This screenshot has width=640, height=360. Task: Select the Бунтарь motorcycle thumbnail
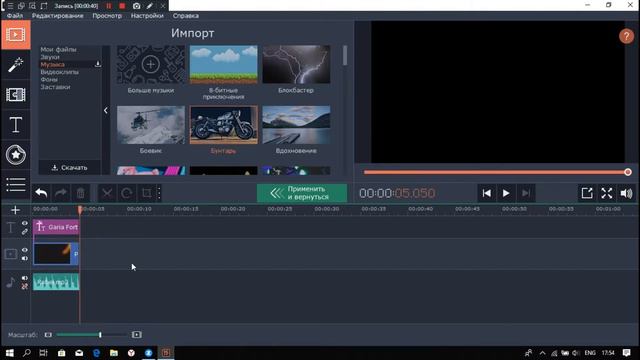click(x=223, y=125)
